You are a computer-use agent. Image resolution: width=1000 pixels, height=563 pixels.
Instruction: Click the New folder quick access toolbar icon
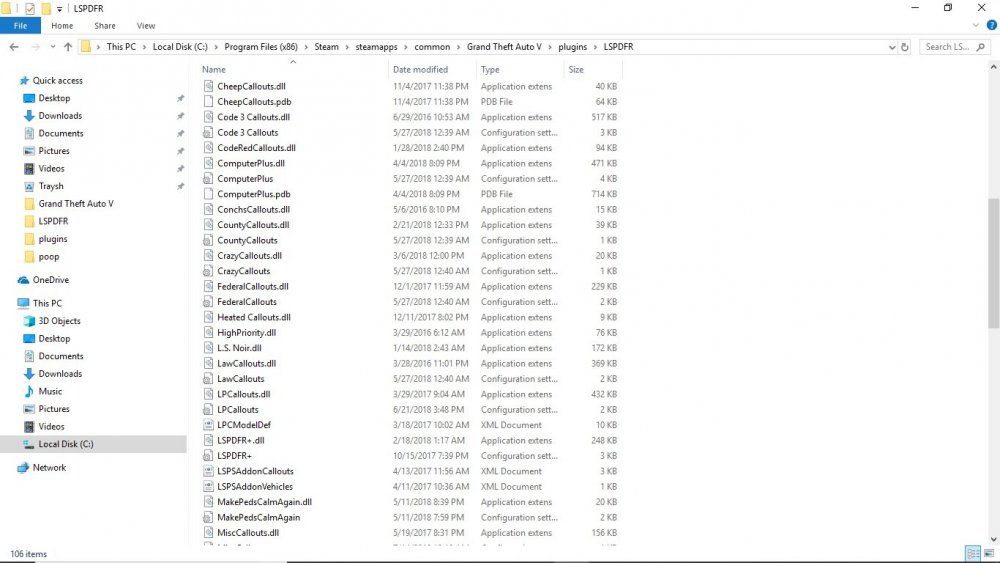click(x=46, y=8)
